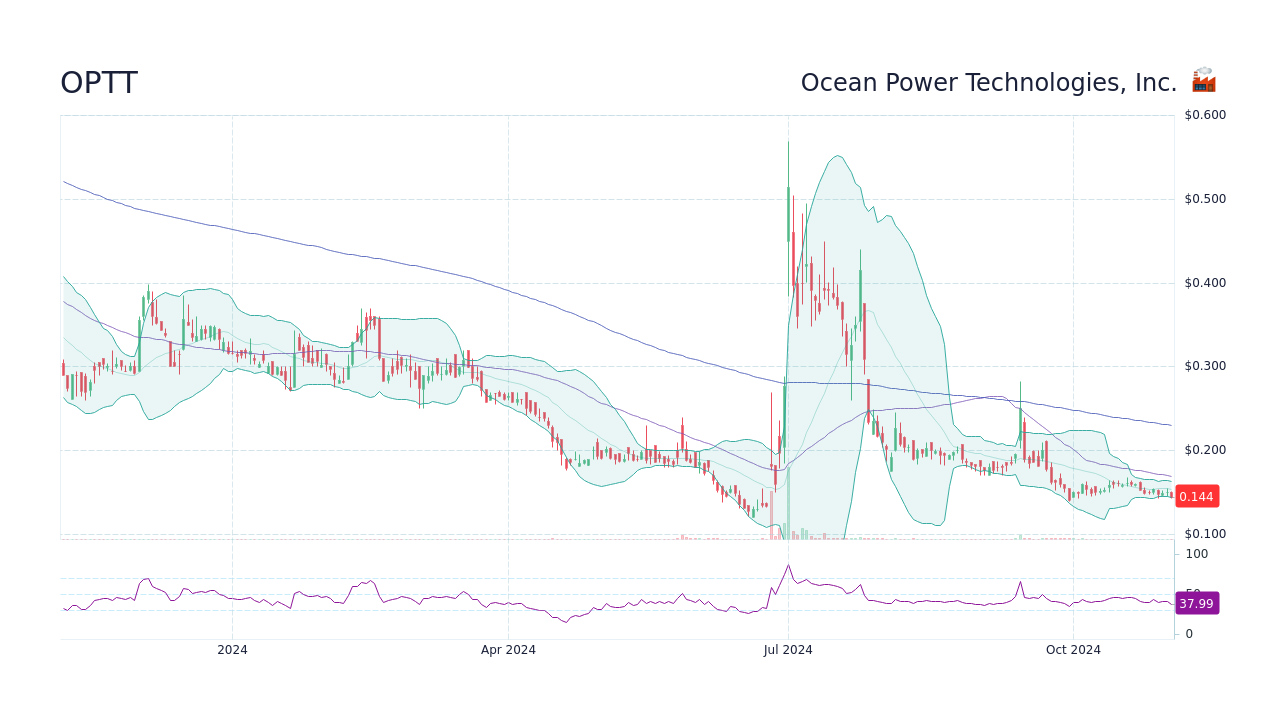Click the $0.200 price axis label
Image resolution: width=1280 pixels, height=720 pixels.
tap(1205, 450)
